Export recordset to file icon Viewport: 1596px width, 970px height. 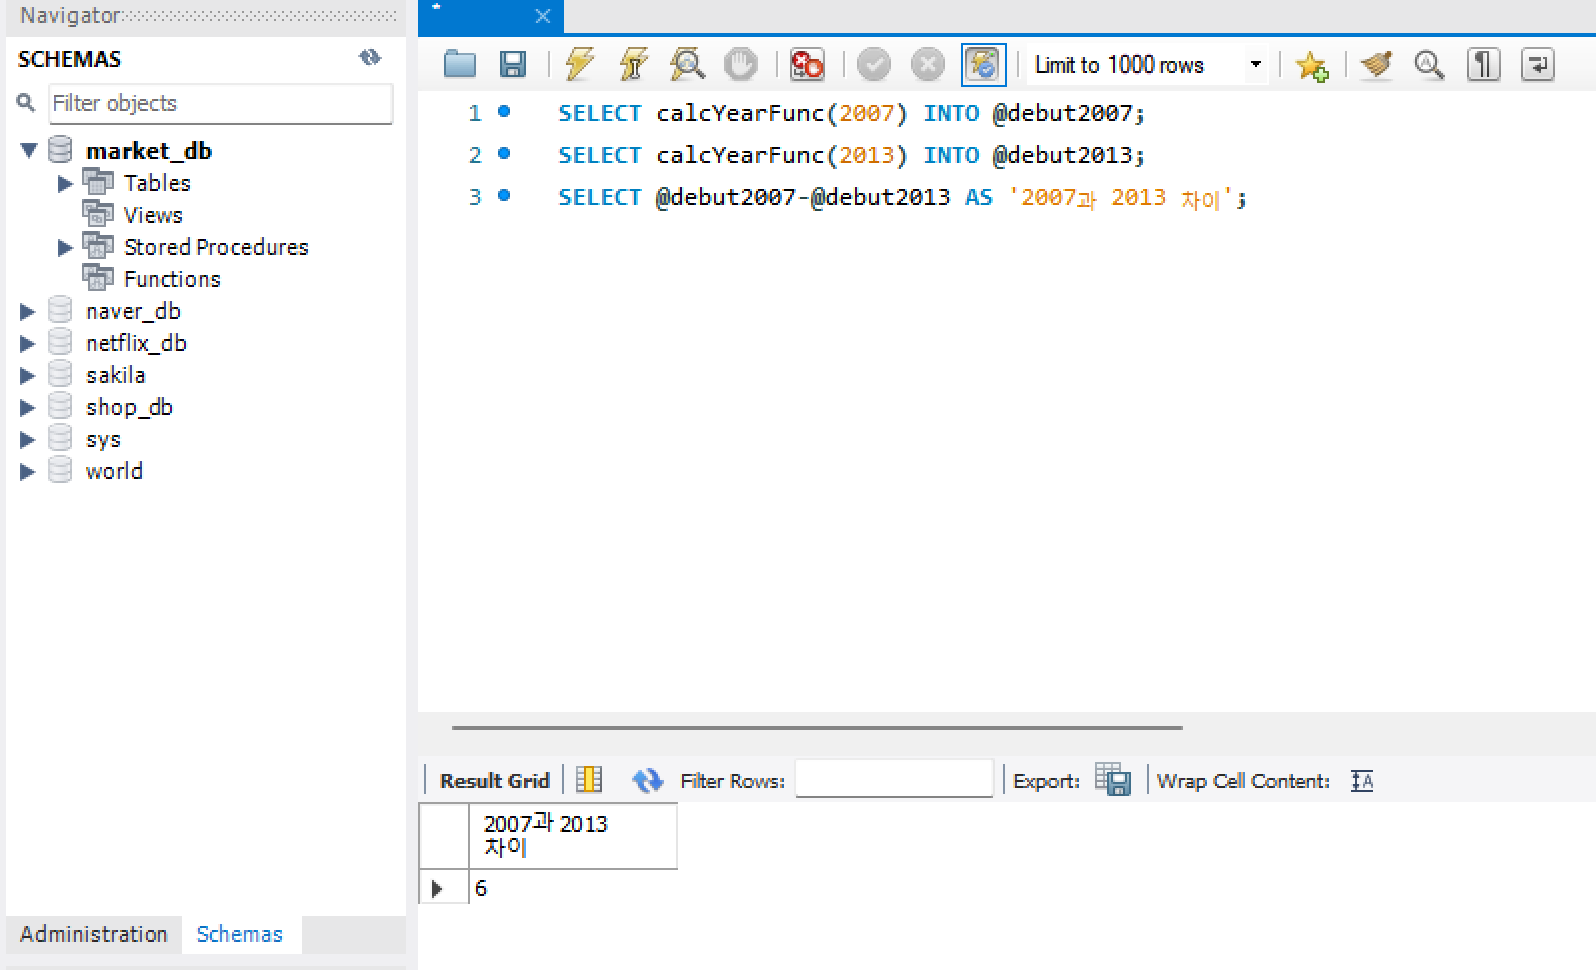[1112, 779]
